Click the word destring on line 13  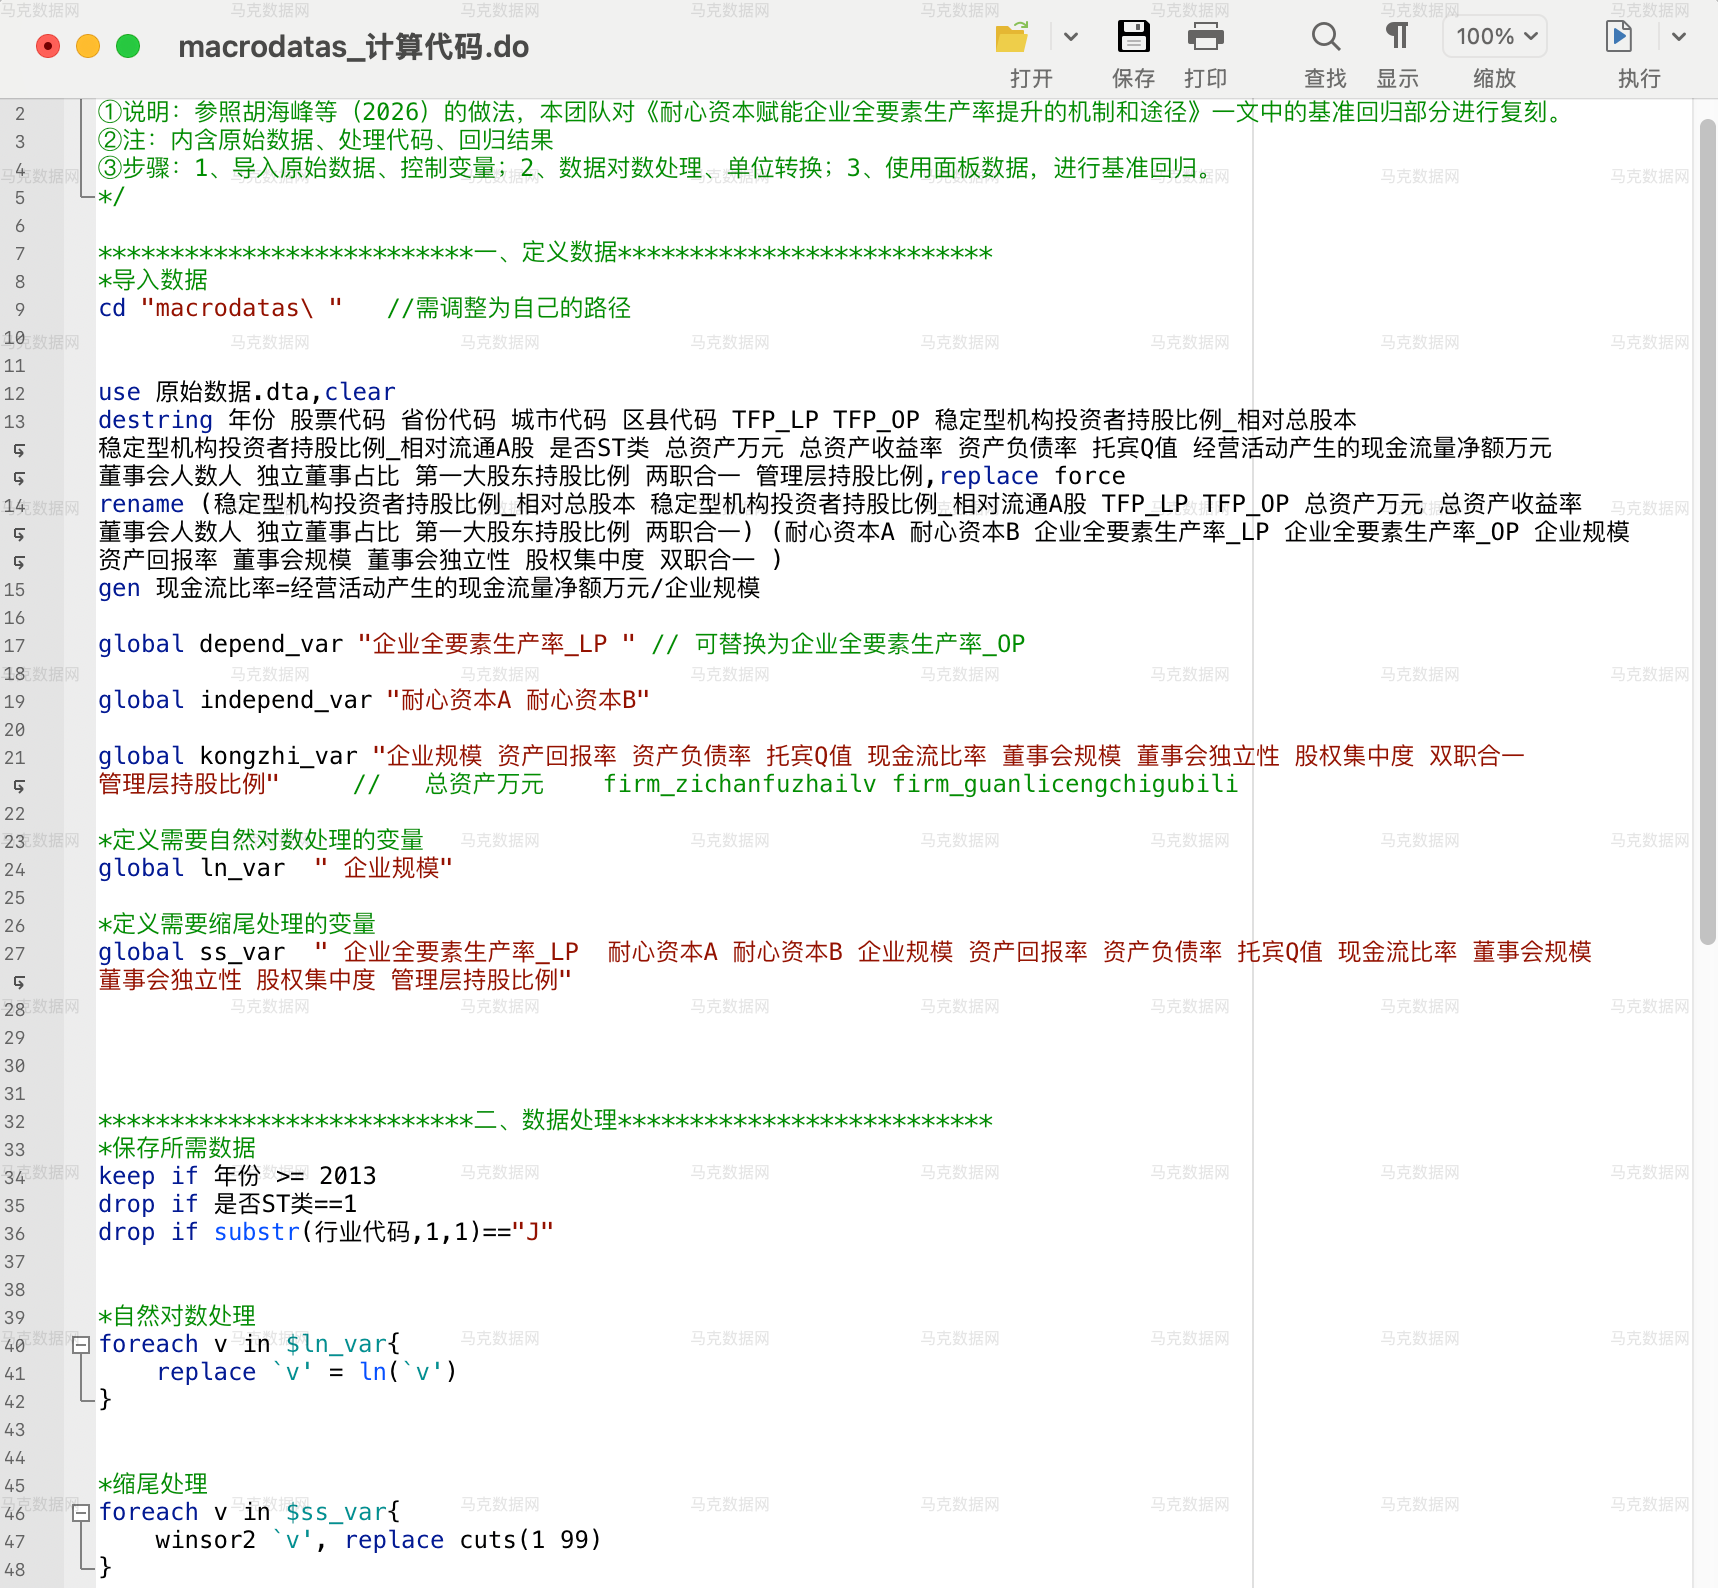click(155, 420)
